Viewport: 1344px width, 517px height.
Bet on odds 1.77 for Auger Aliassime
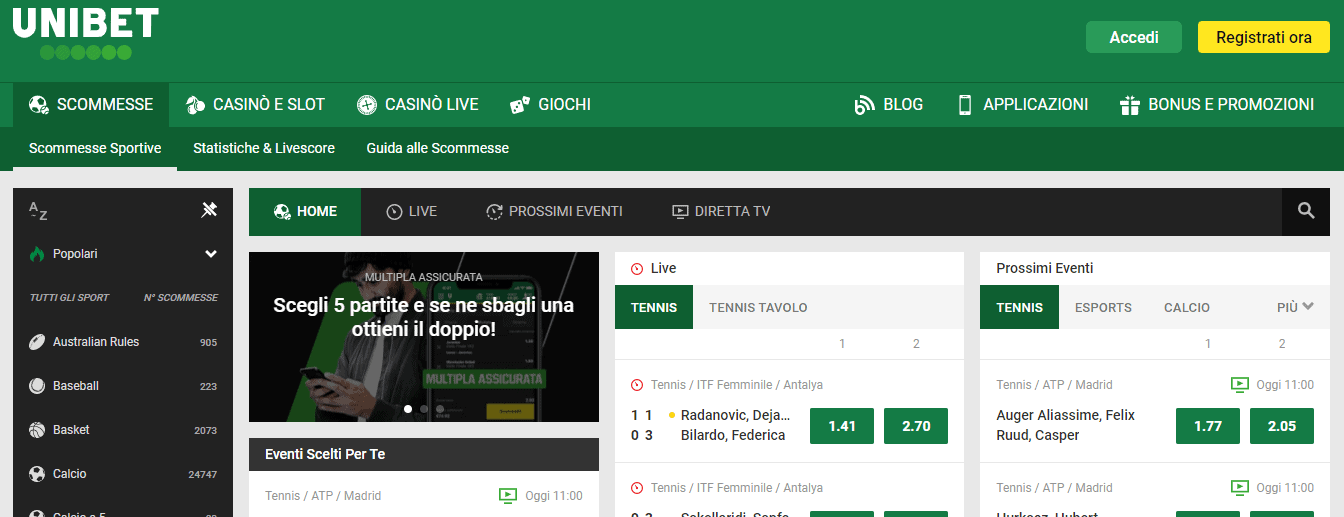[x=1208, y=426]
